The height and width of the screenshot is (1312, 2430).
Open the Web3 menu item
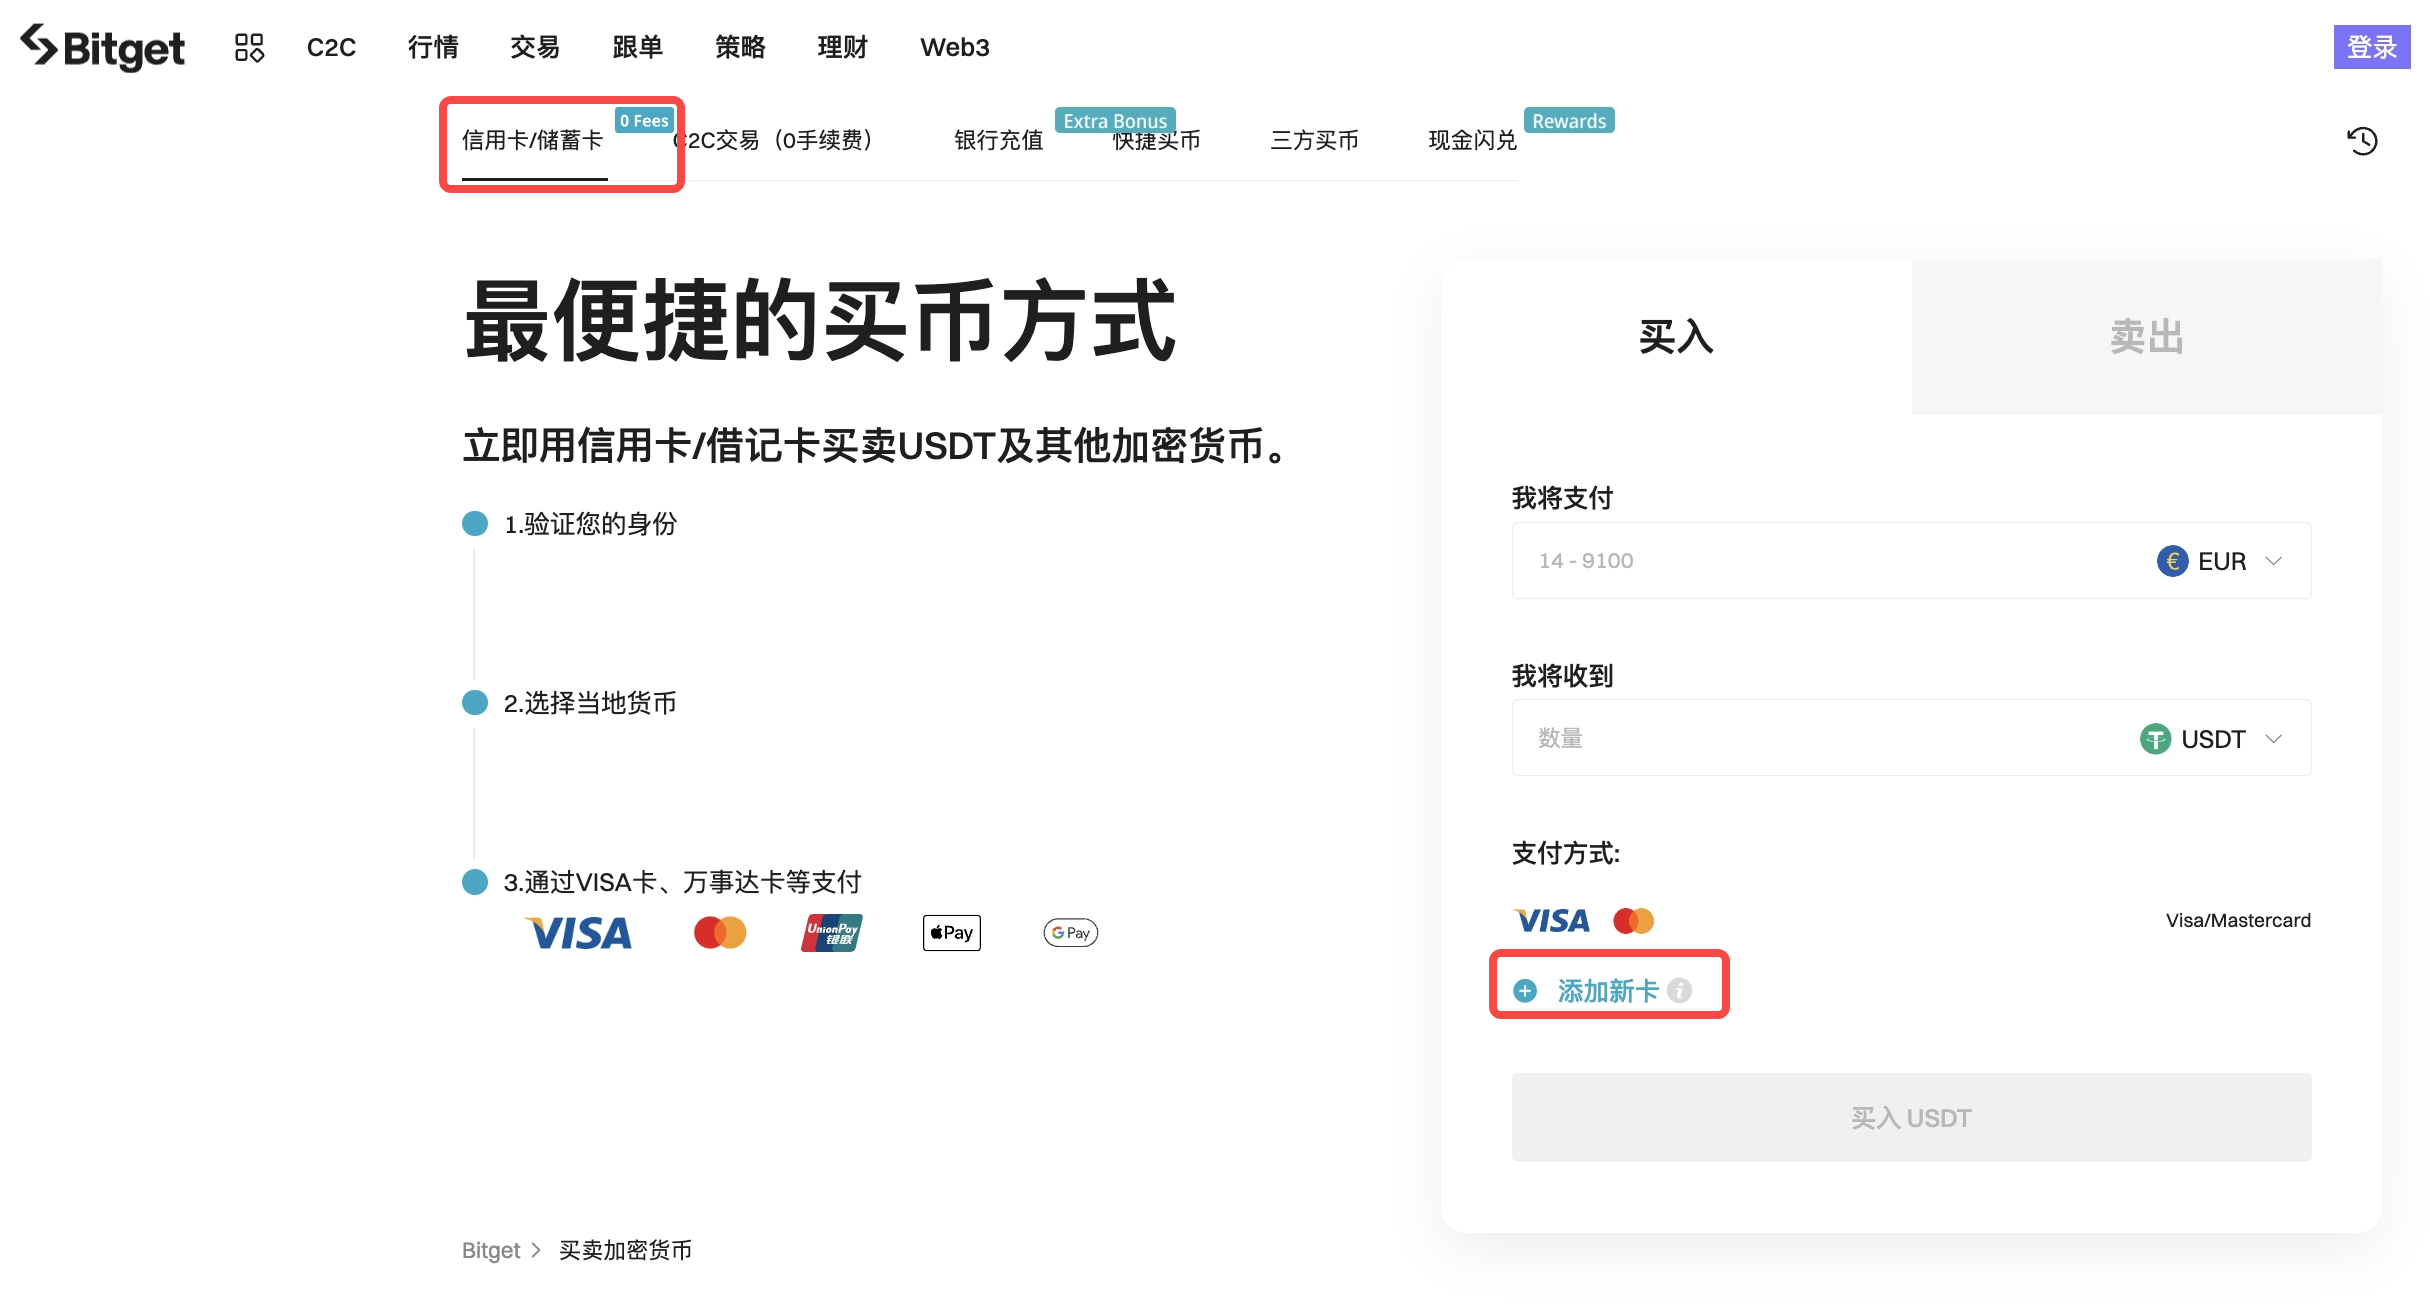[x=954, y=47]
